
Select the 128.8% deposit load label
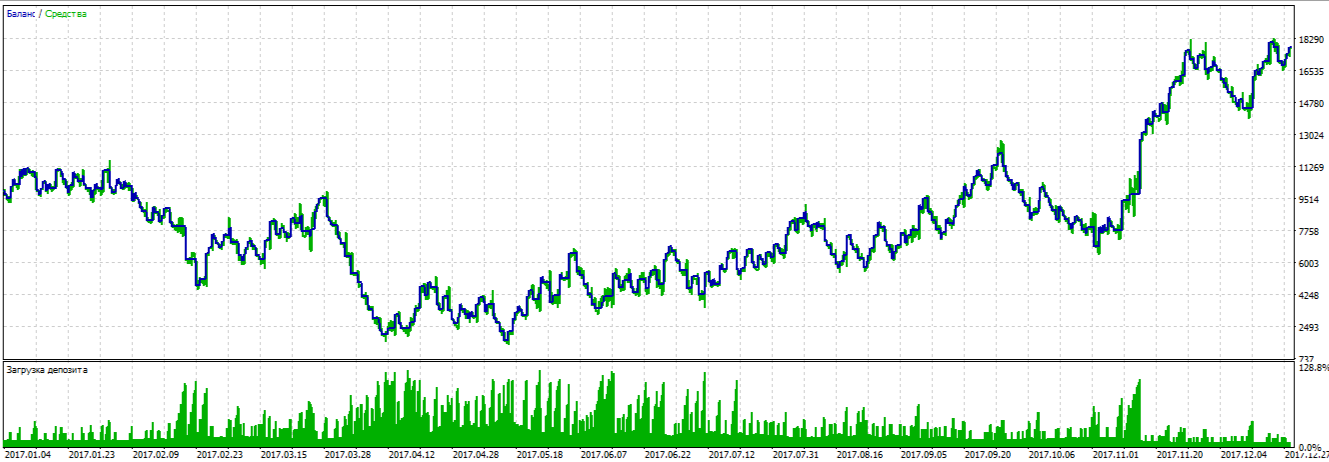pyautogui.click(x=1312, y=369)
